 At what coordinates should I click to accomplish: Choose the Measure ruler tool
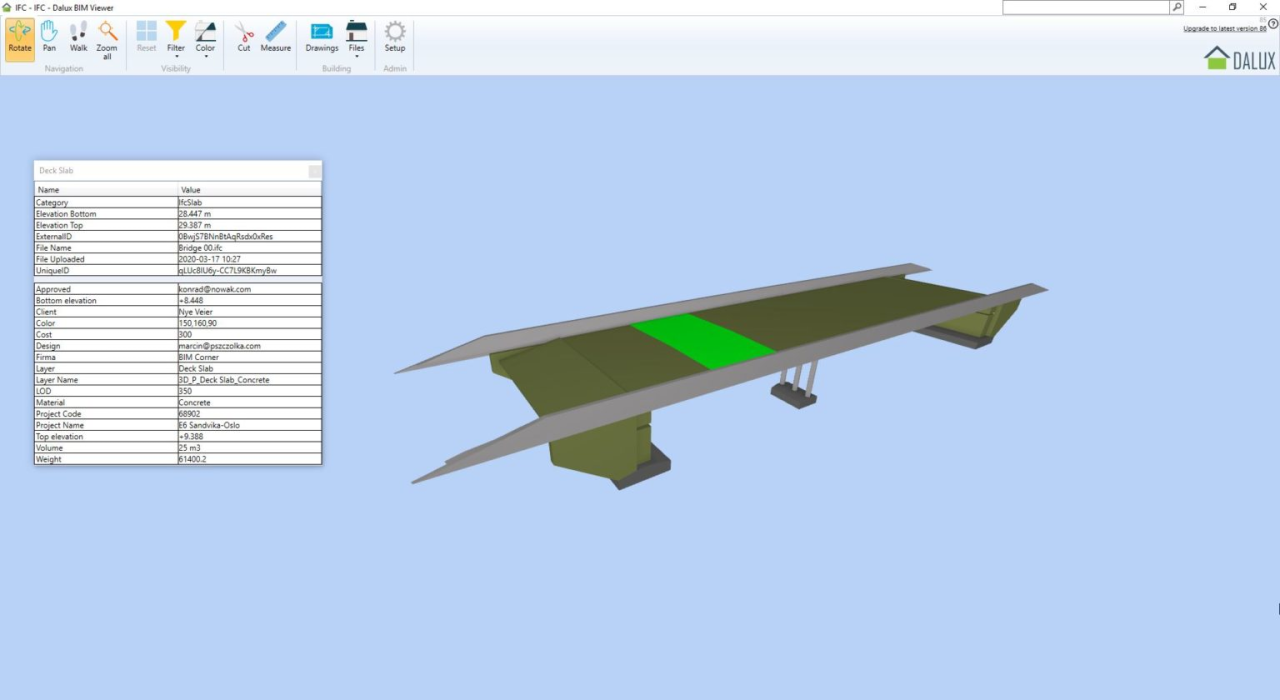pyautogui.click(x=275, y=38)
